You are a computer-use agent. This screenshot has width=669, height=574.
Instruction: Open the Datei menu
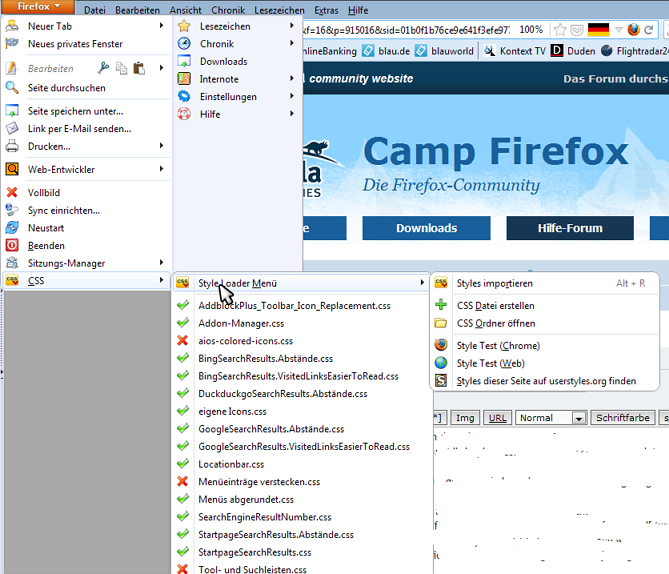tap(95, 10)
